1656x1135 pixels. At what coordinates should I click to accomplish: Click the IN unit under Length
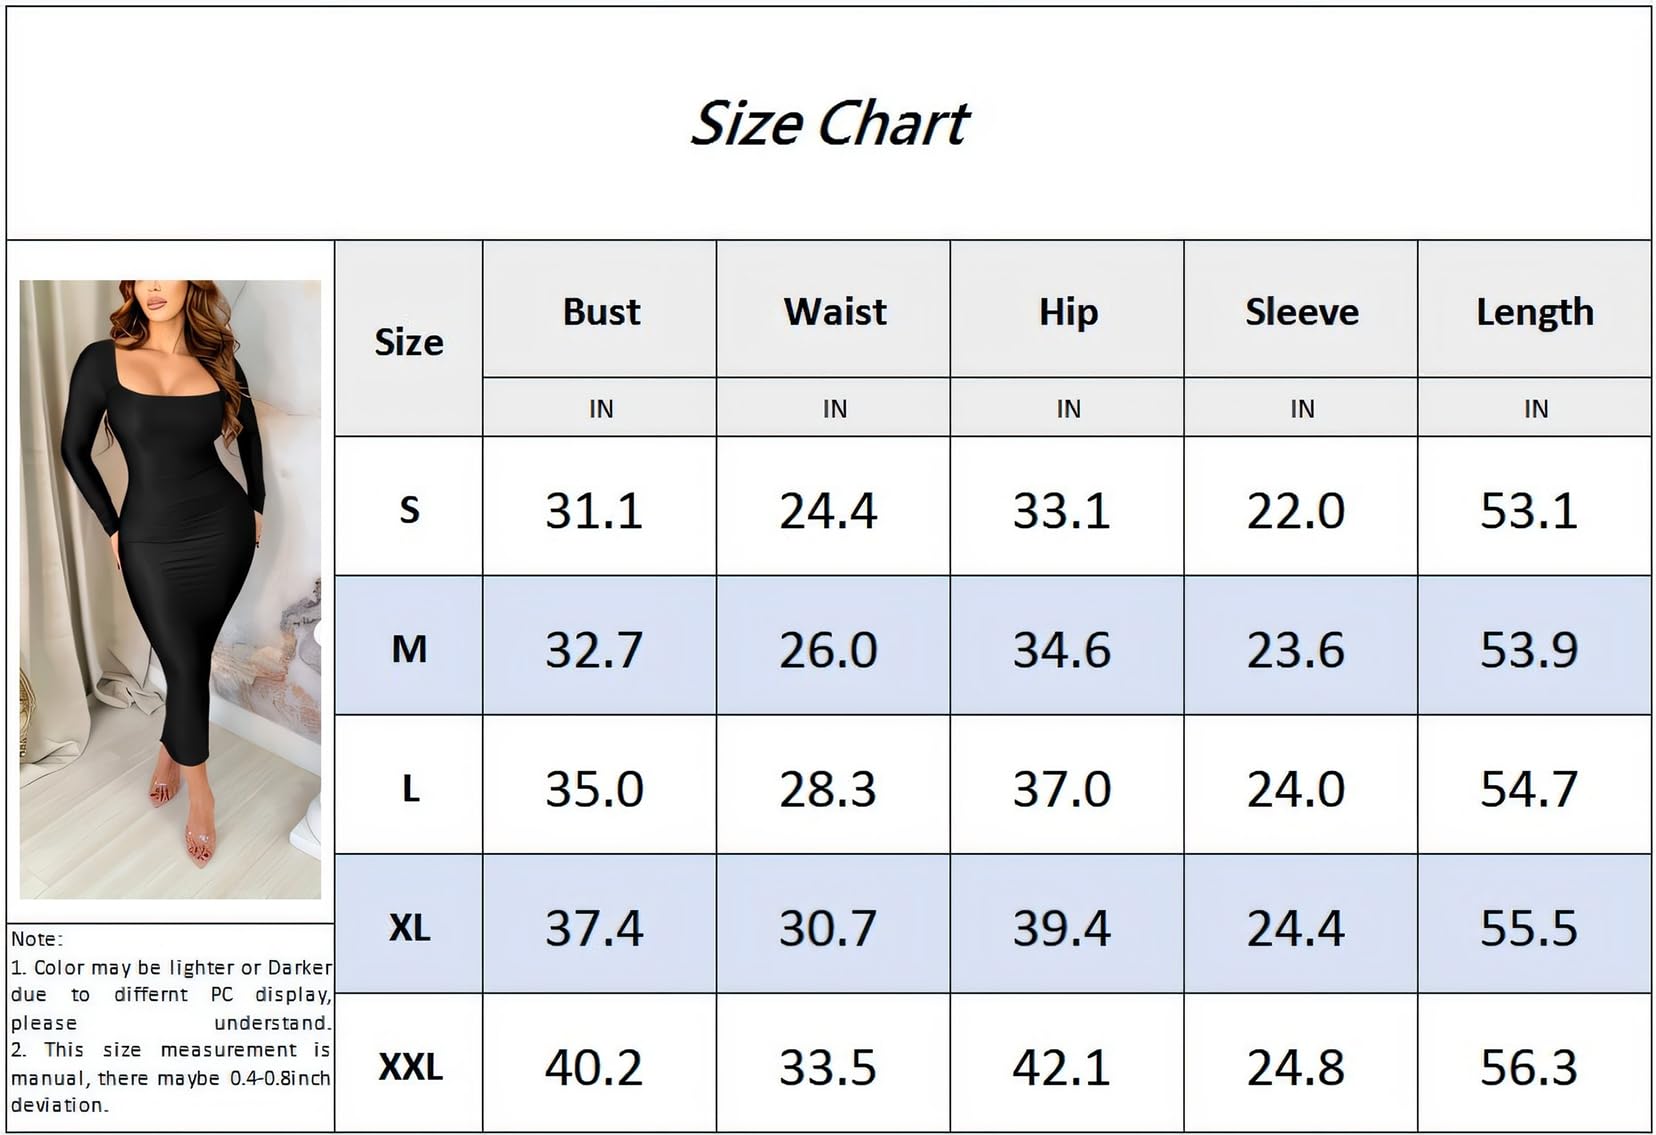[x=1535, y=408]
